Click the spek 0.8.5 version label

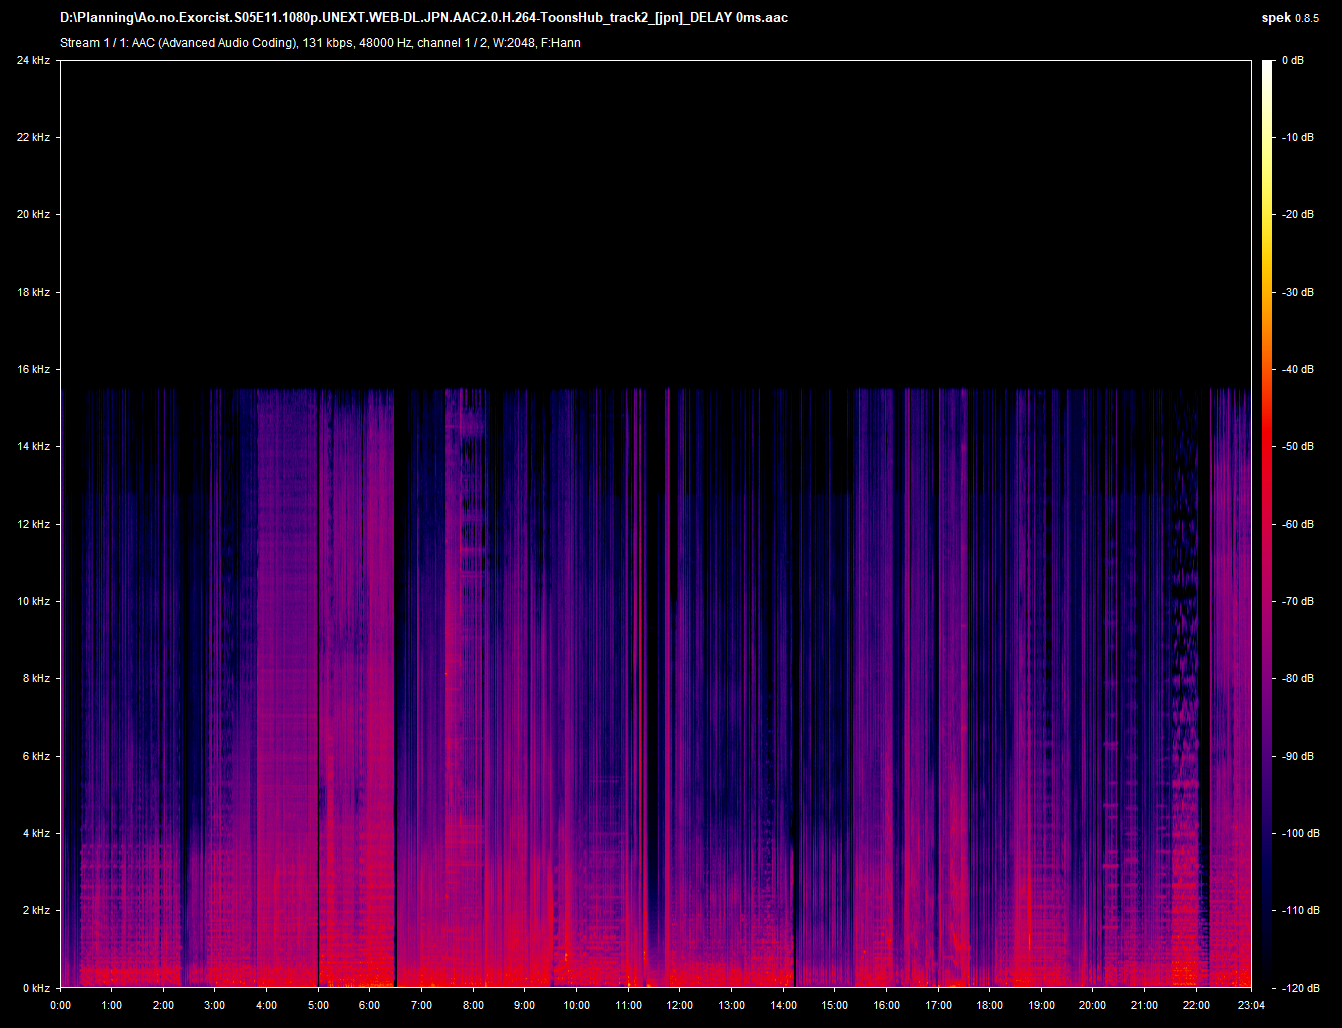(x=1291, y=18)
